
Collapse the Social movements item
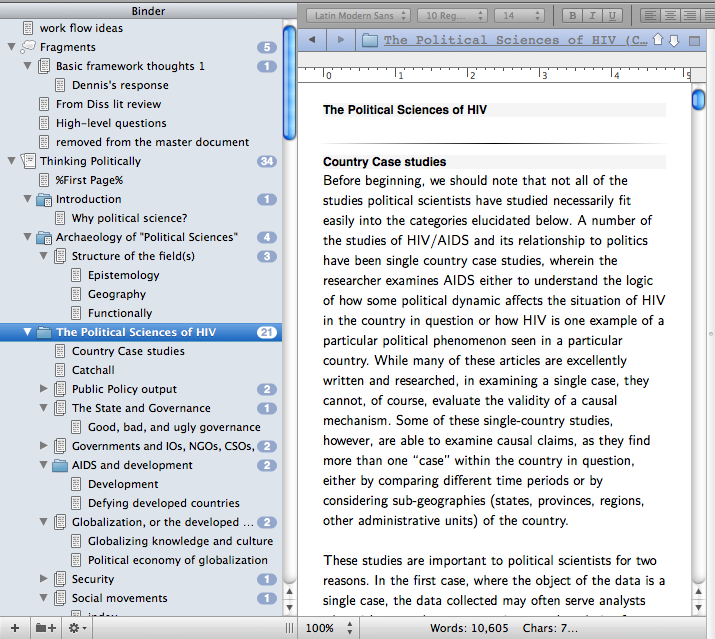[x=44, y=598]
